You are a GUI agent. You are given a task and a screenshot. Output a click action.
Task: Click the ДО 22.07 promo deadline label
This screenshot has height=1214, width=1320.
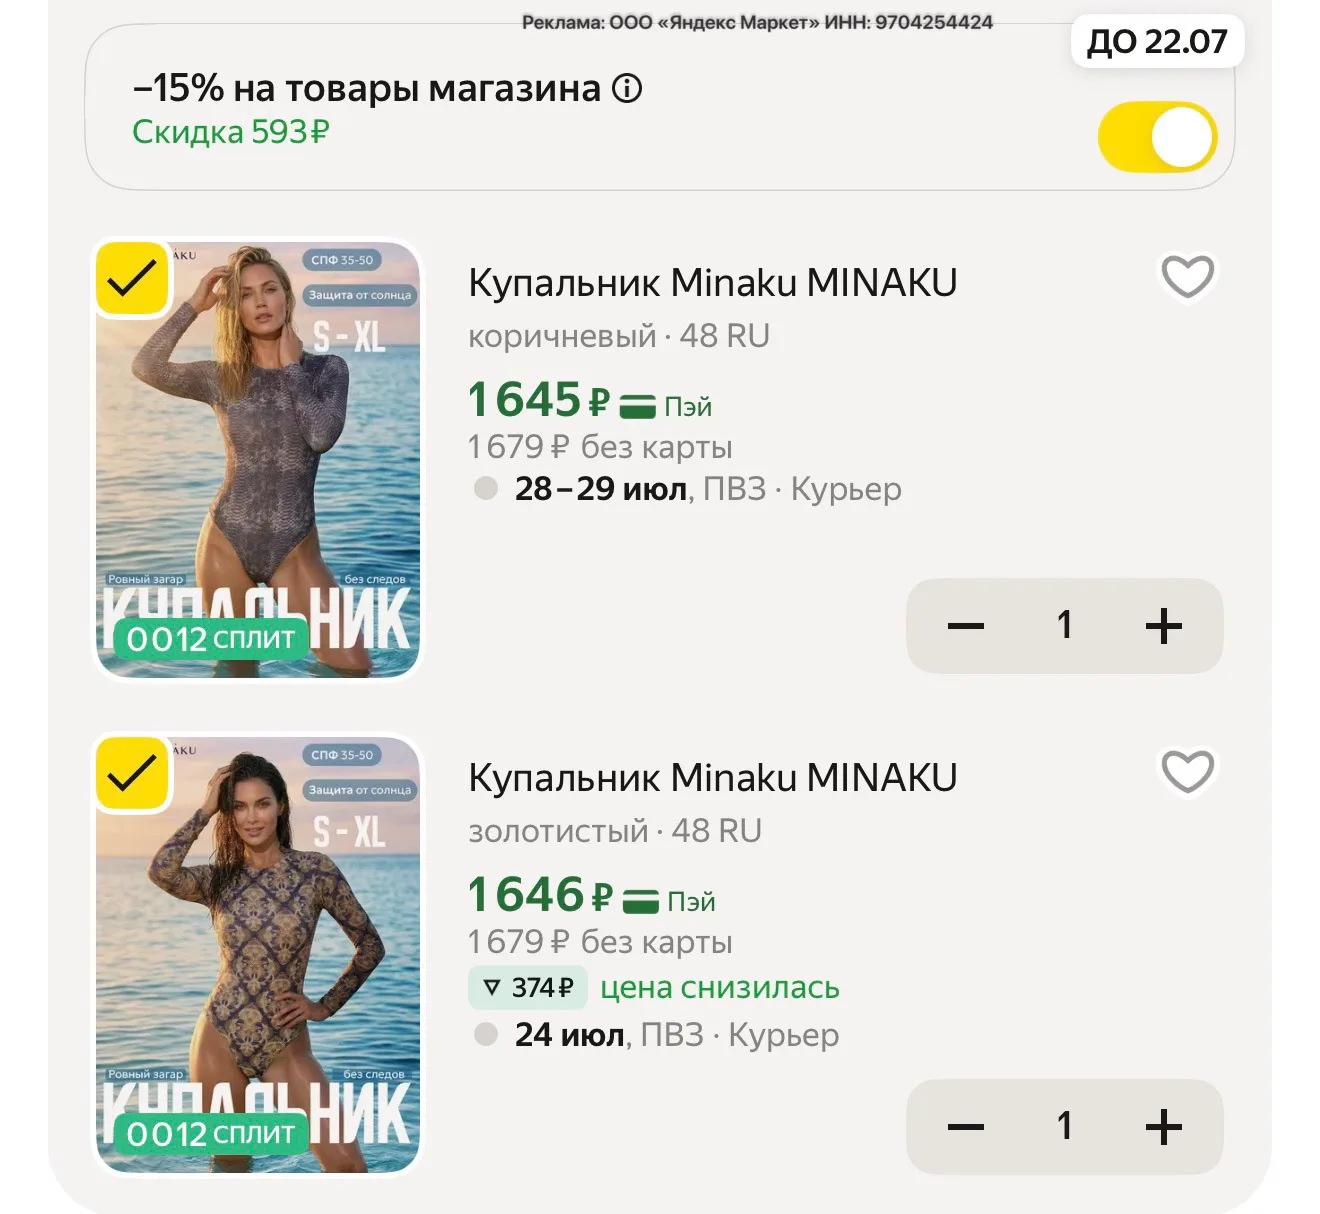tap(1157, 42)
